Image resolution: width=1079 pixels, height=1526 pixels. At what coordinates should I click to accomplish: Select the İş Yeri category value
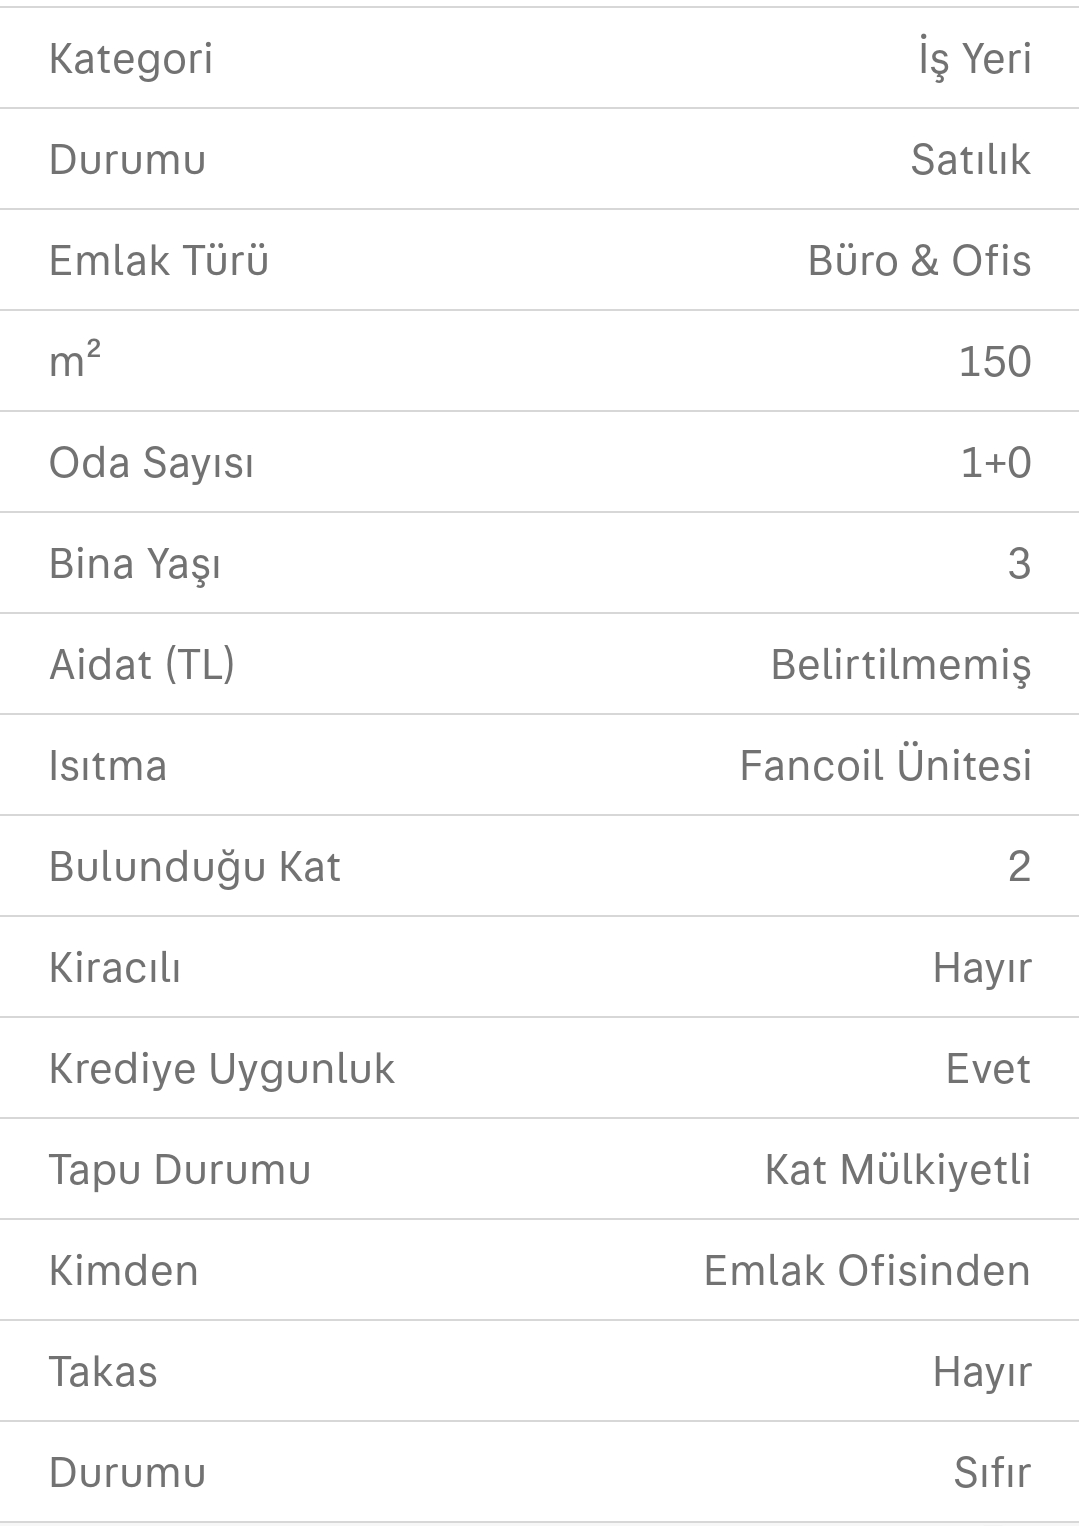pyautogui.click(x=974, y=59)
